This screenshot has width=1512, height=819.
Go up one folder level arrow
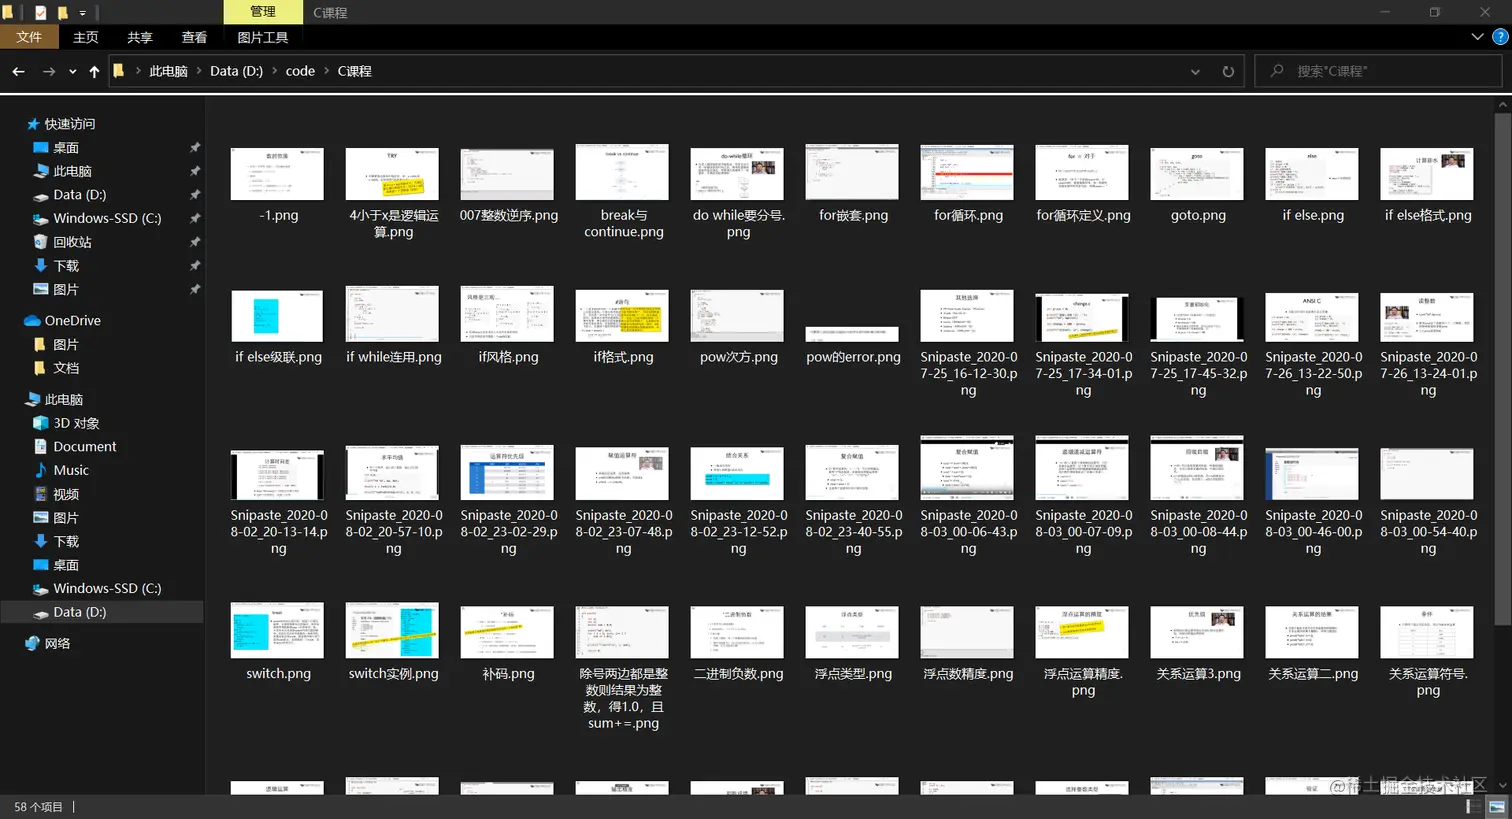click(x=94, y=71)
